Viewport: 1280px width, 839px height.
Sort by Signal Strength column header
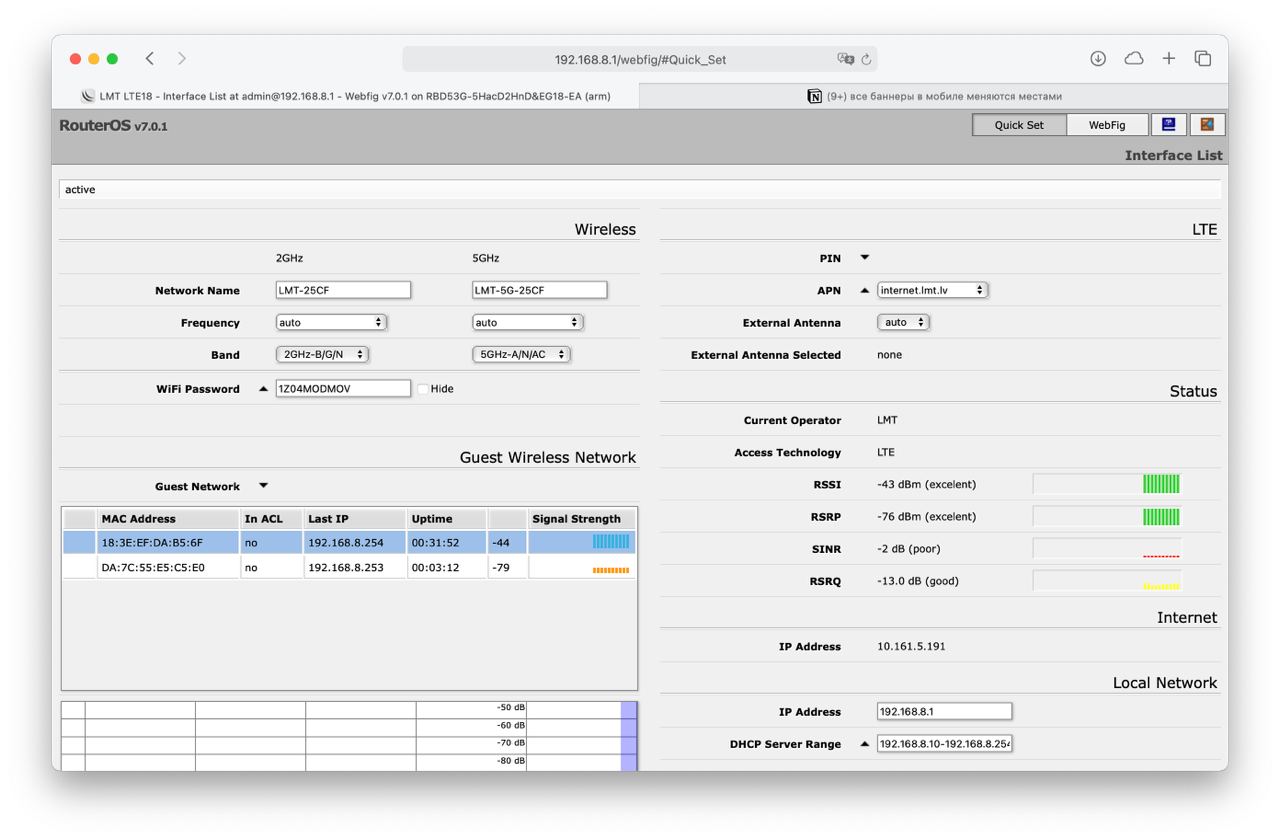[582, 519]
